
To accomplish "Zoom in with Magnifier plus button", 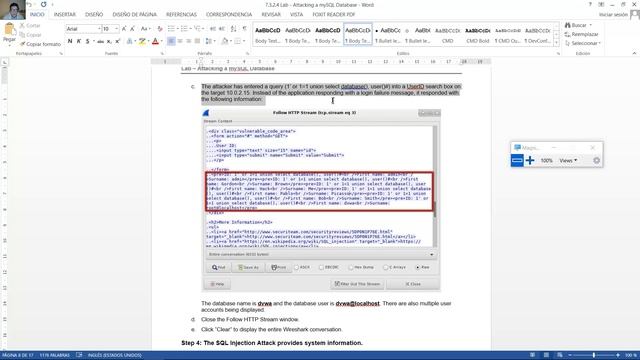I will point(530,160).
